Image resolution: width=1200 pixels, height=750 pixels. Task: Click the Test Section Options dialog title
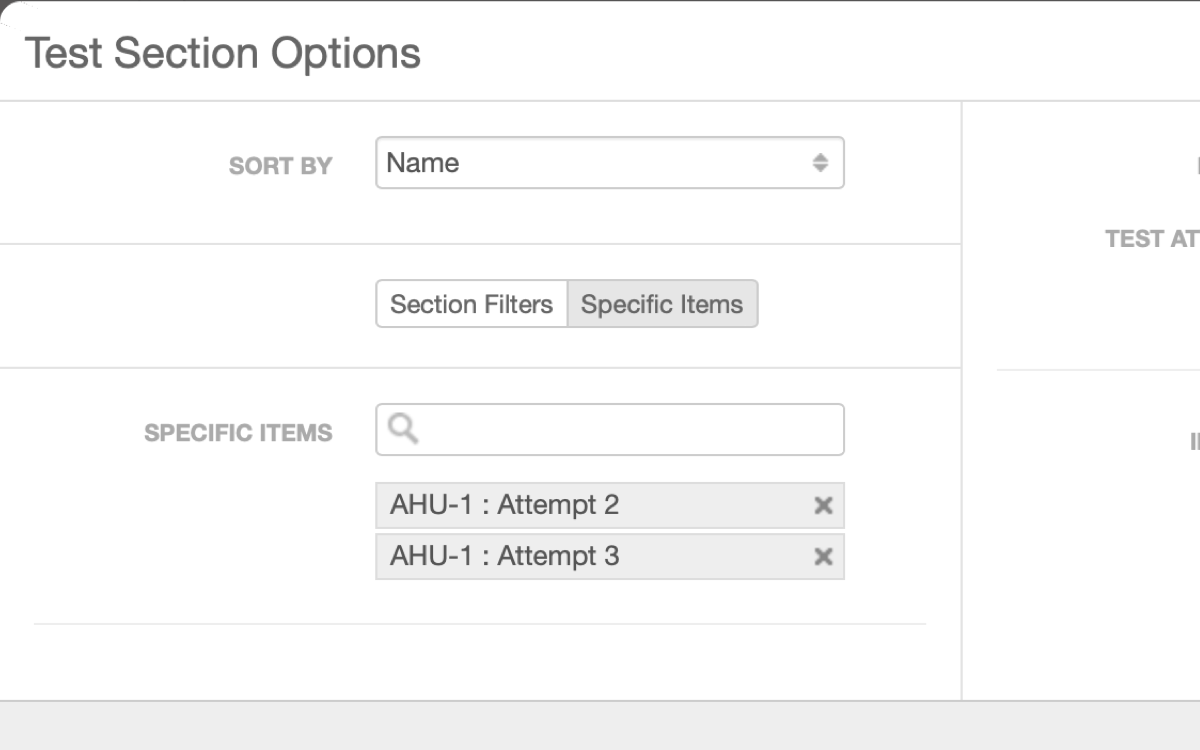pyautogui.click(x=222, y=53)
